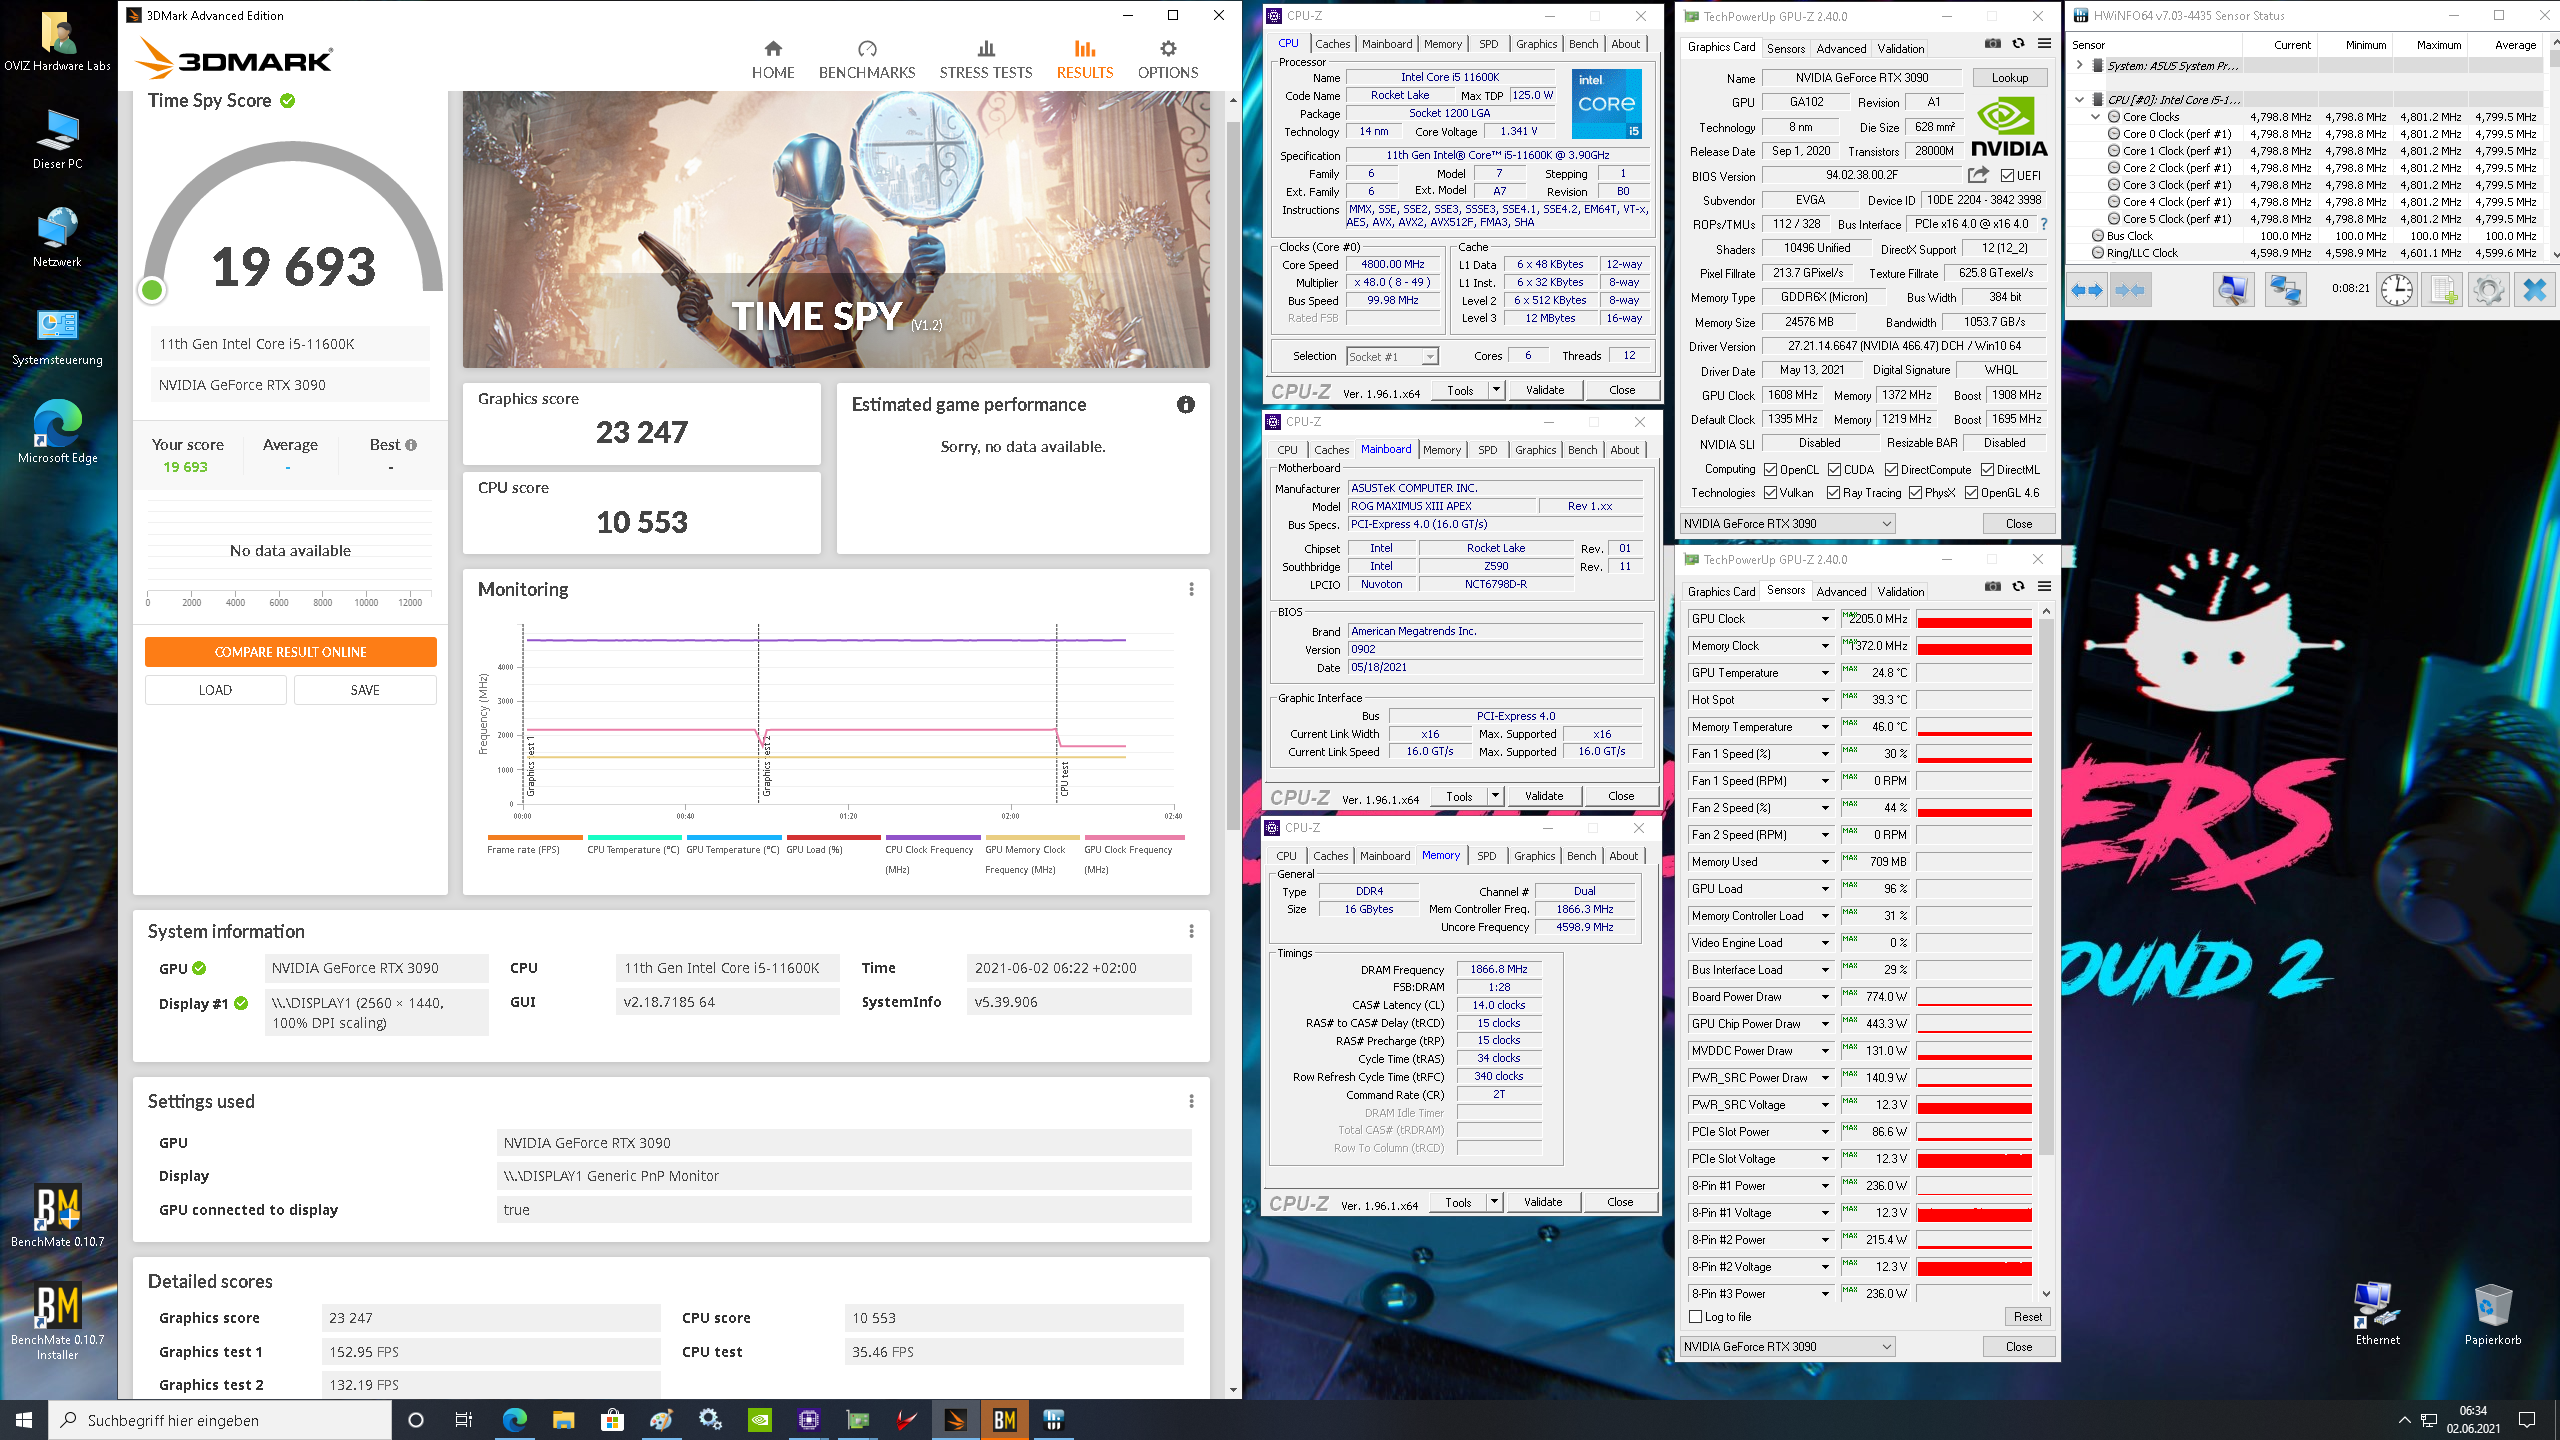This screenshot has width=2560, height=1440.
Task: Toggle the PhysX checkbox in GPU-Z
Action: pos(1916,493)
